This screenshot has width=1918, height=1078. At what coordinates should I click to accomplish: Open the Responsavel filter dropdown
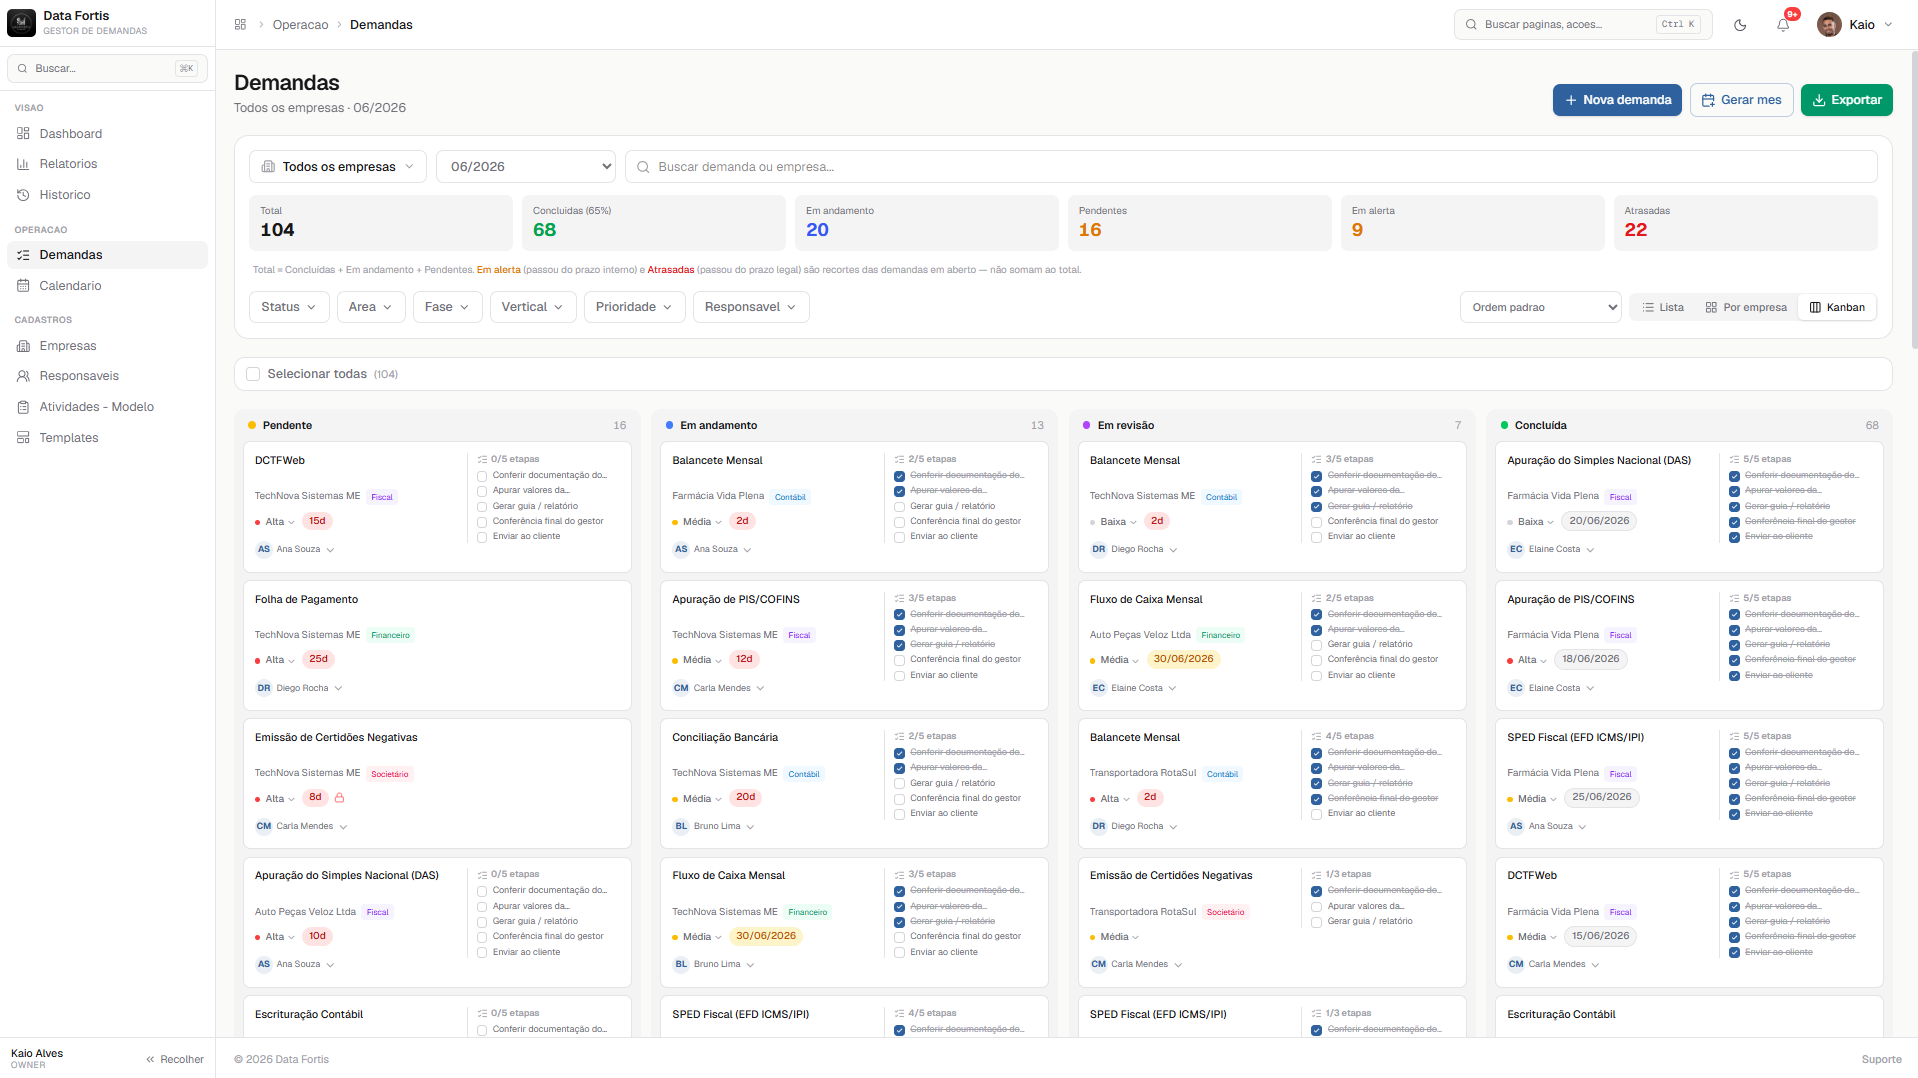click(751, 307)
